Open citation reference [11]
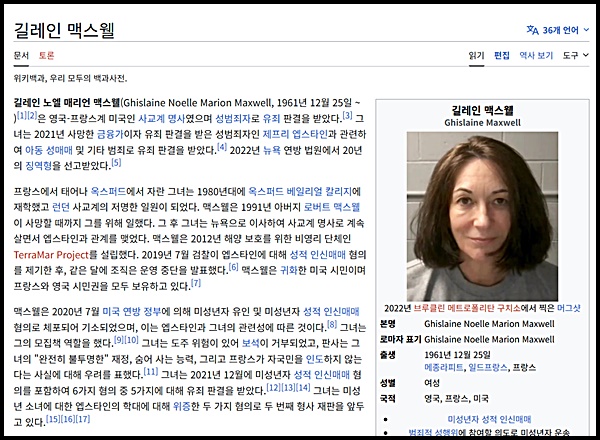 coord(150,372)
